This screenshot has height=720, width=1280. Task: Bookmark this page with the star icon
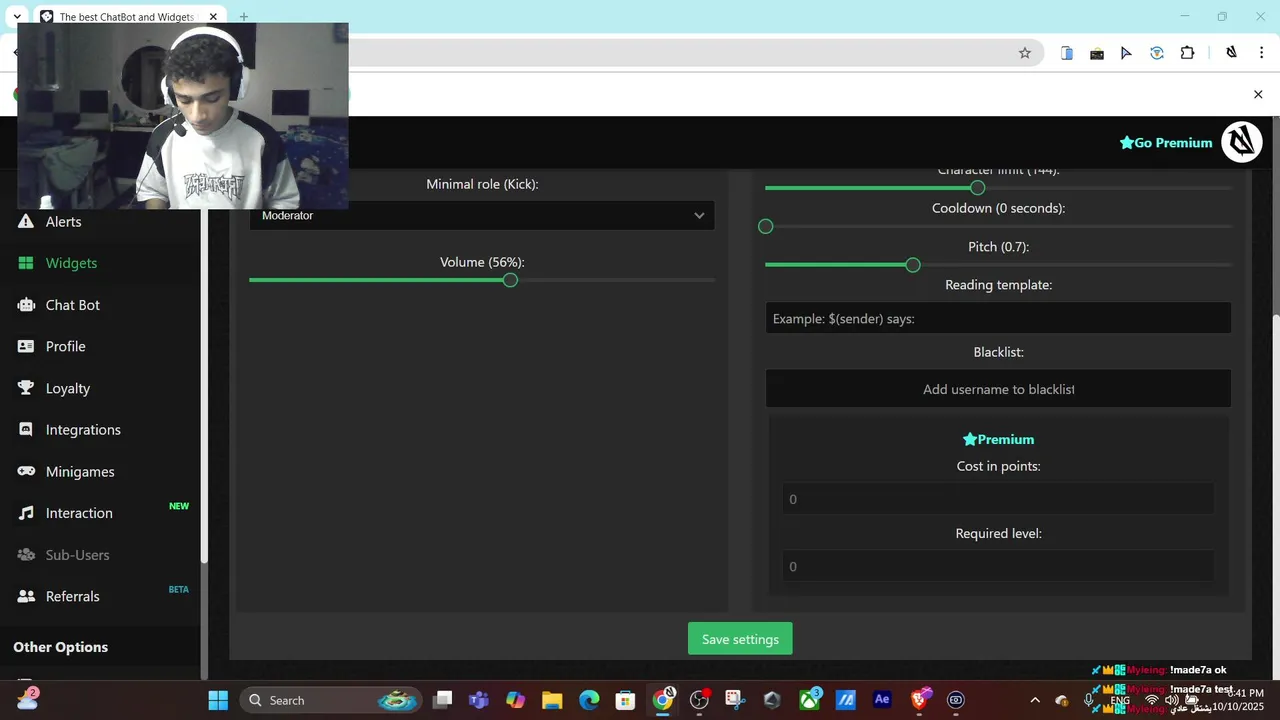coord(1025,53)
